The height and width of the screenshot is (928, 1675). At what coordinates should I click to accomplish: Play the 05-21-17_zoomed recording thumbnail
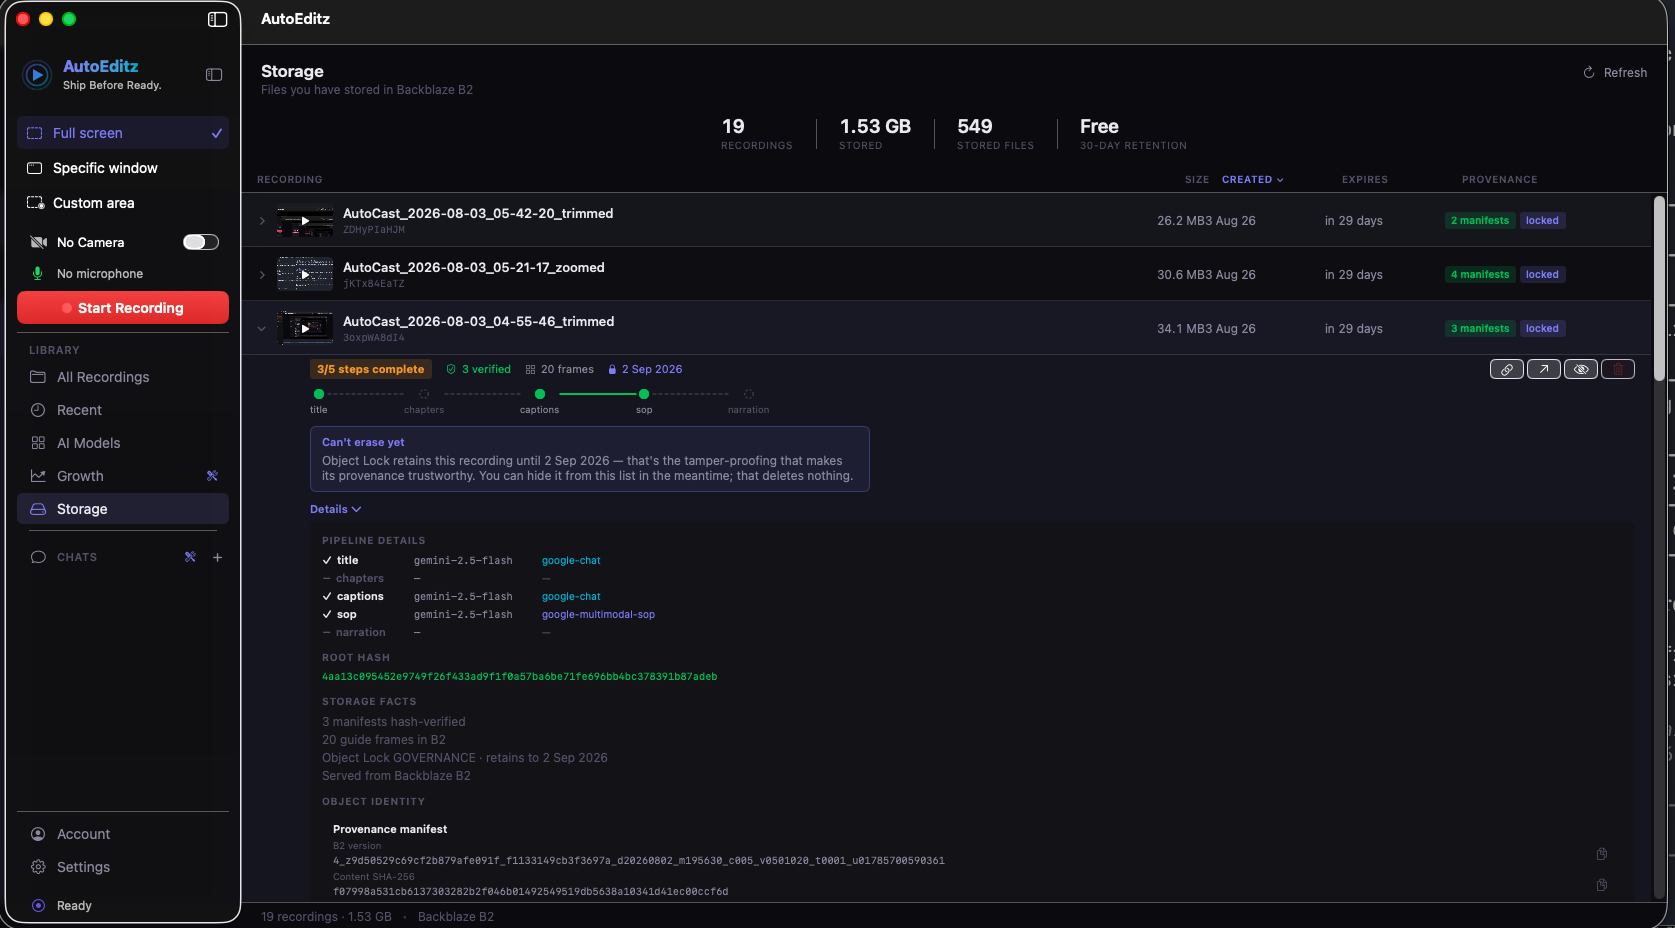tap(305, 275)
